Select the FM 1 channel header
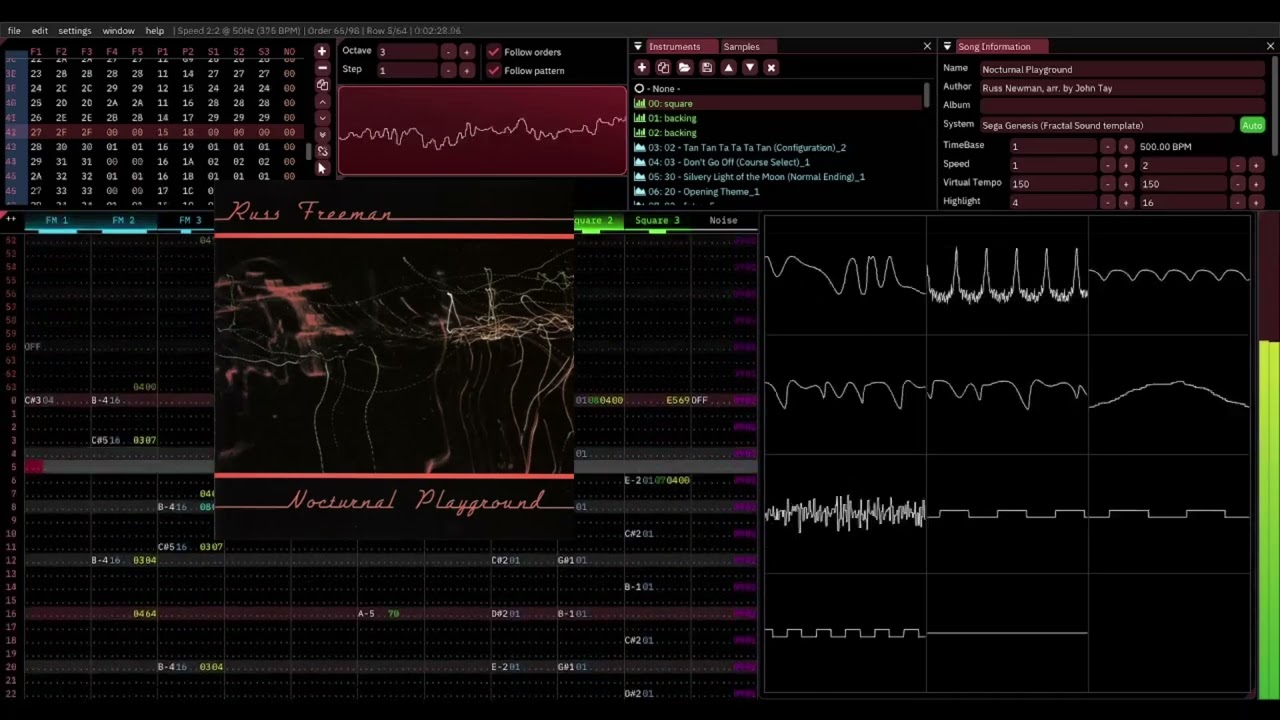The width and height of the screenshot is (1280, 720). click(57, 220)
